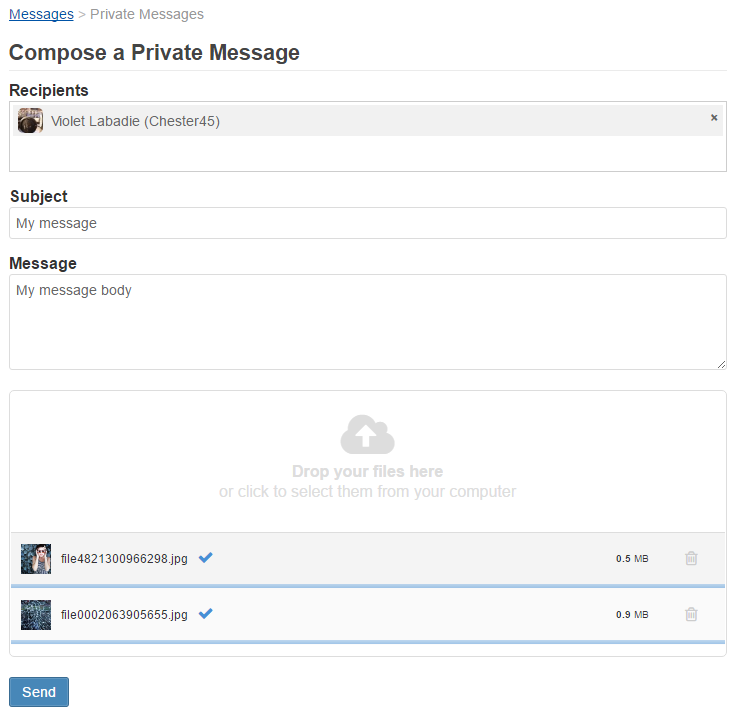Open the file0002063905655.jpg thumbnail
This screenshot has height=716, width=738.
(x=36, y=615)
